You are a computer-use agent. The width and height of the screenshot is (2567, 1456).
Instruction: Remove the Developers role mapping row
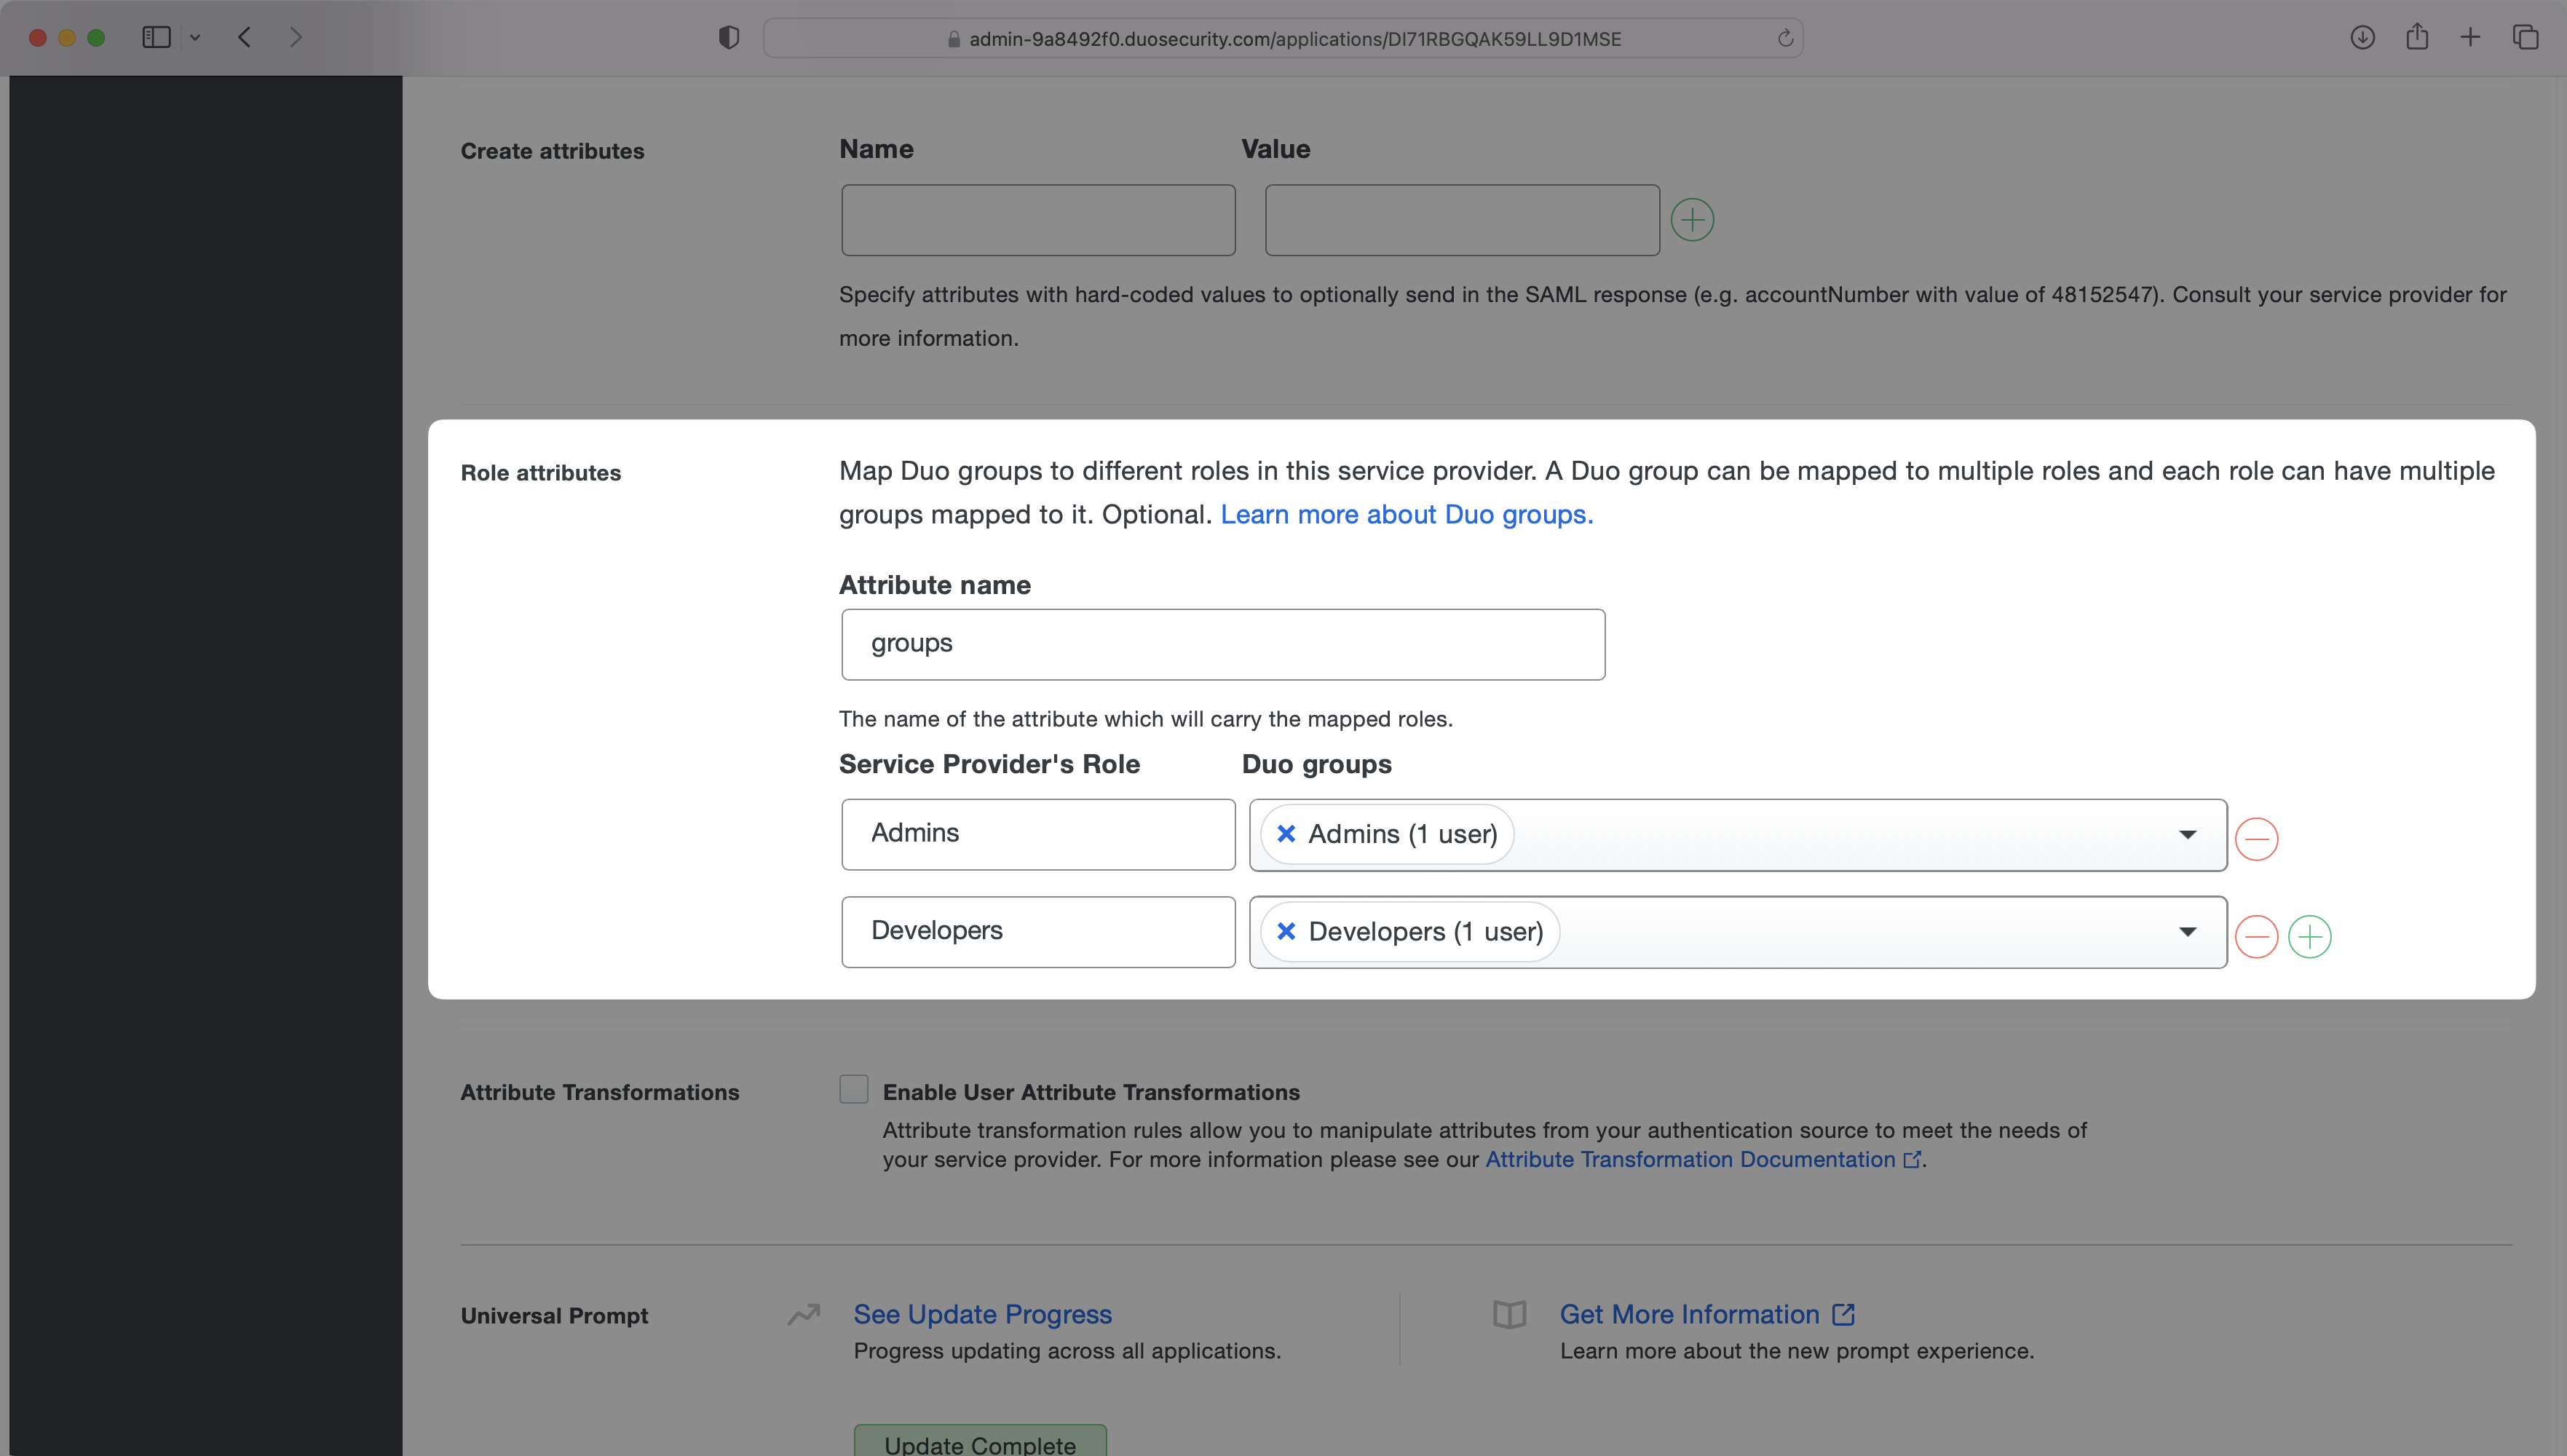(x=2256, y=936)
